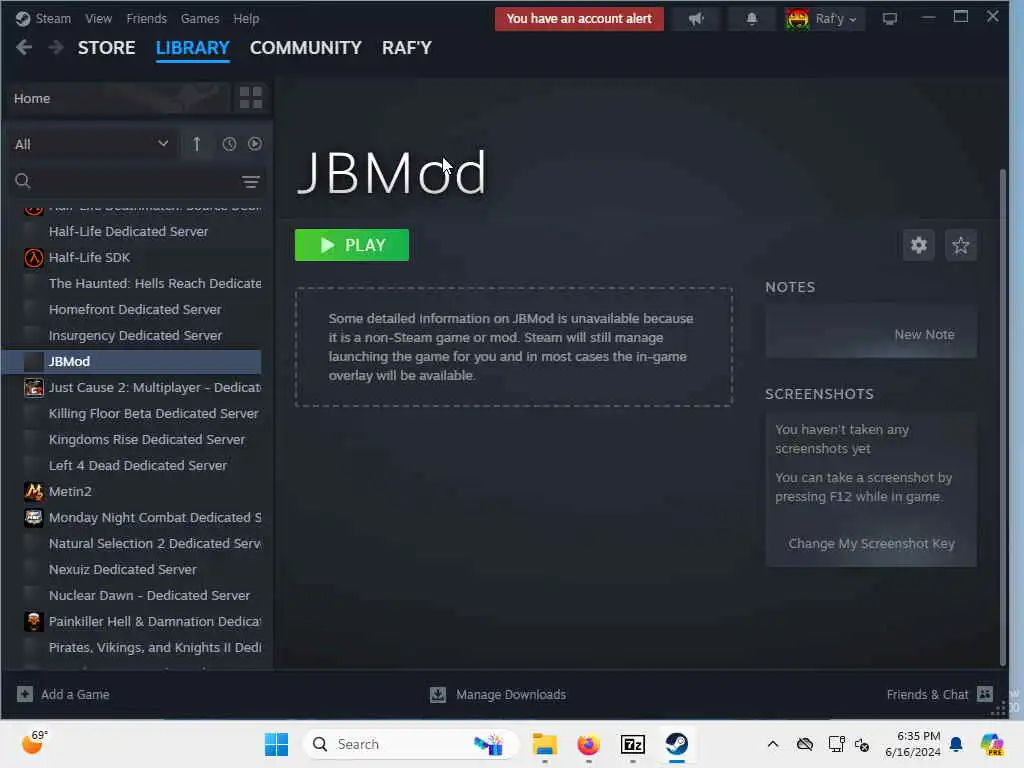Open the advanced filter options icon

pos(251,182)
